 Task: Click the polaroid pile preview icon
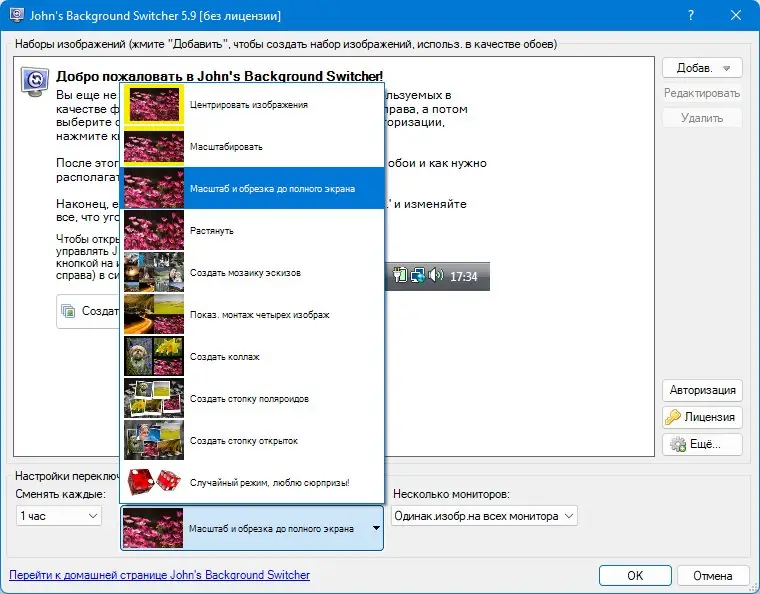point(154,398)
